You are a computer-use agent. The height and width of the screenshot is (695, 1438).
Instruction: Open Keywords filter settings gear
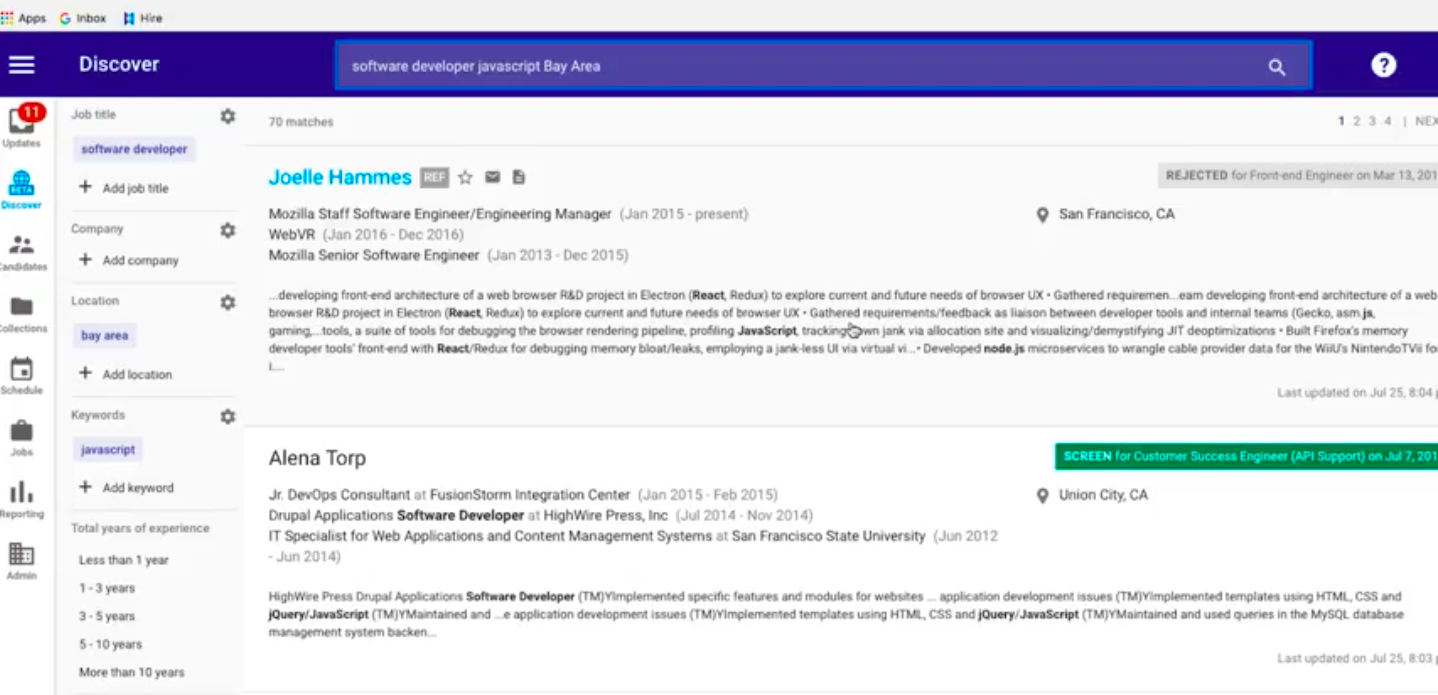click(x=228, y=416)
